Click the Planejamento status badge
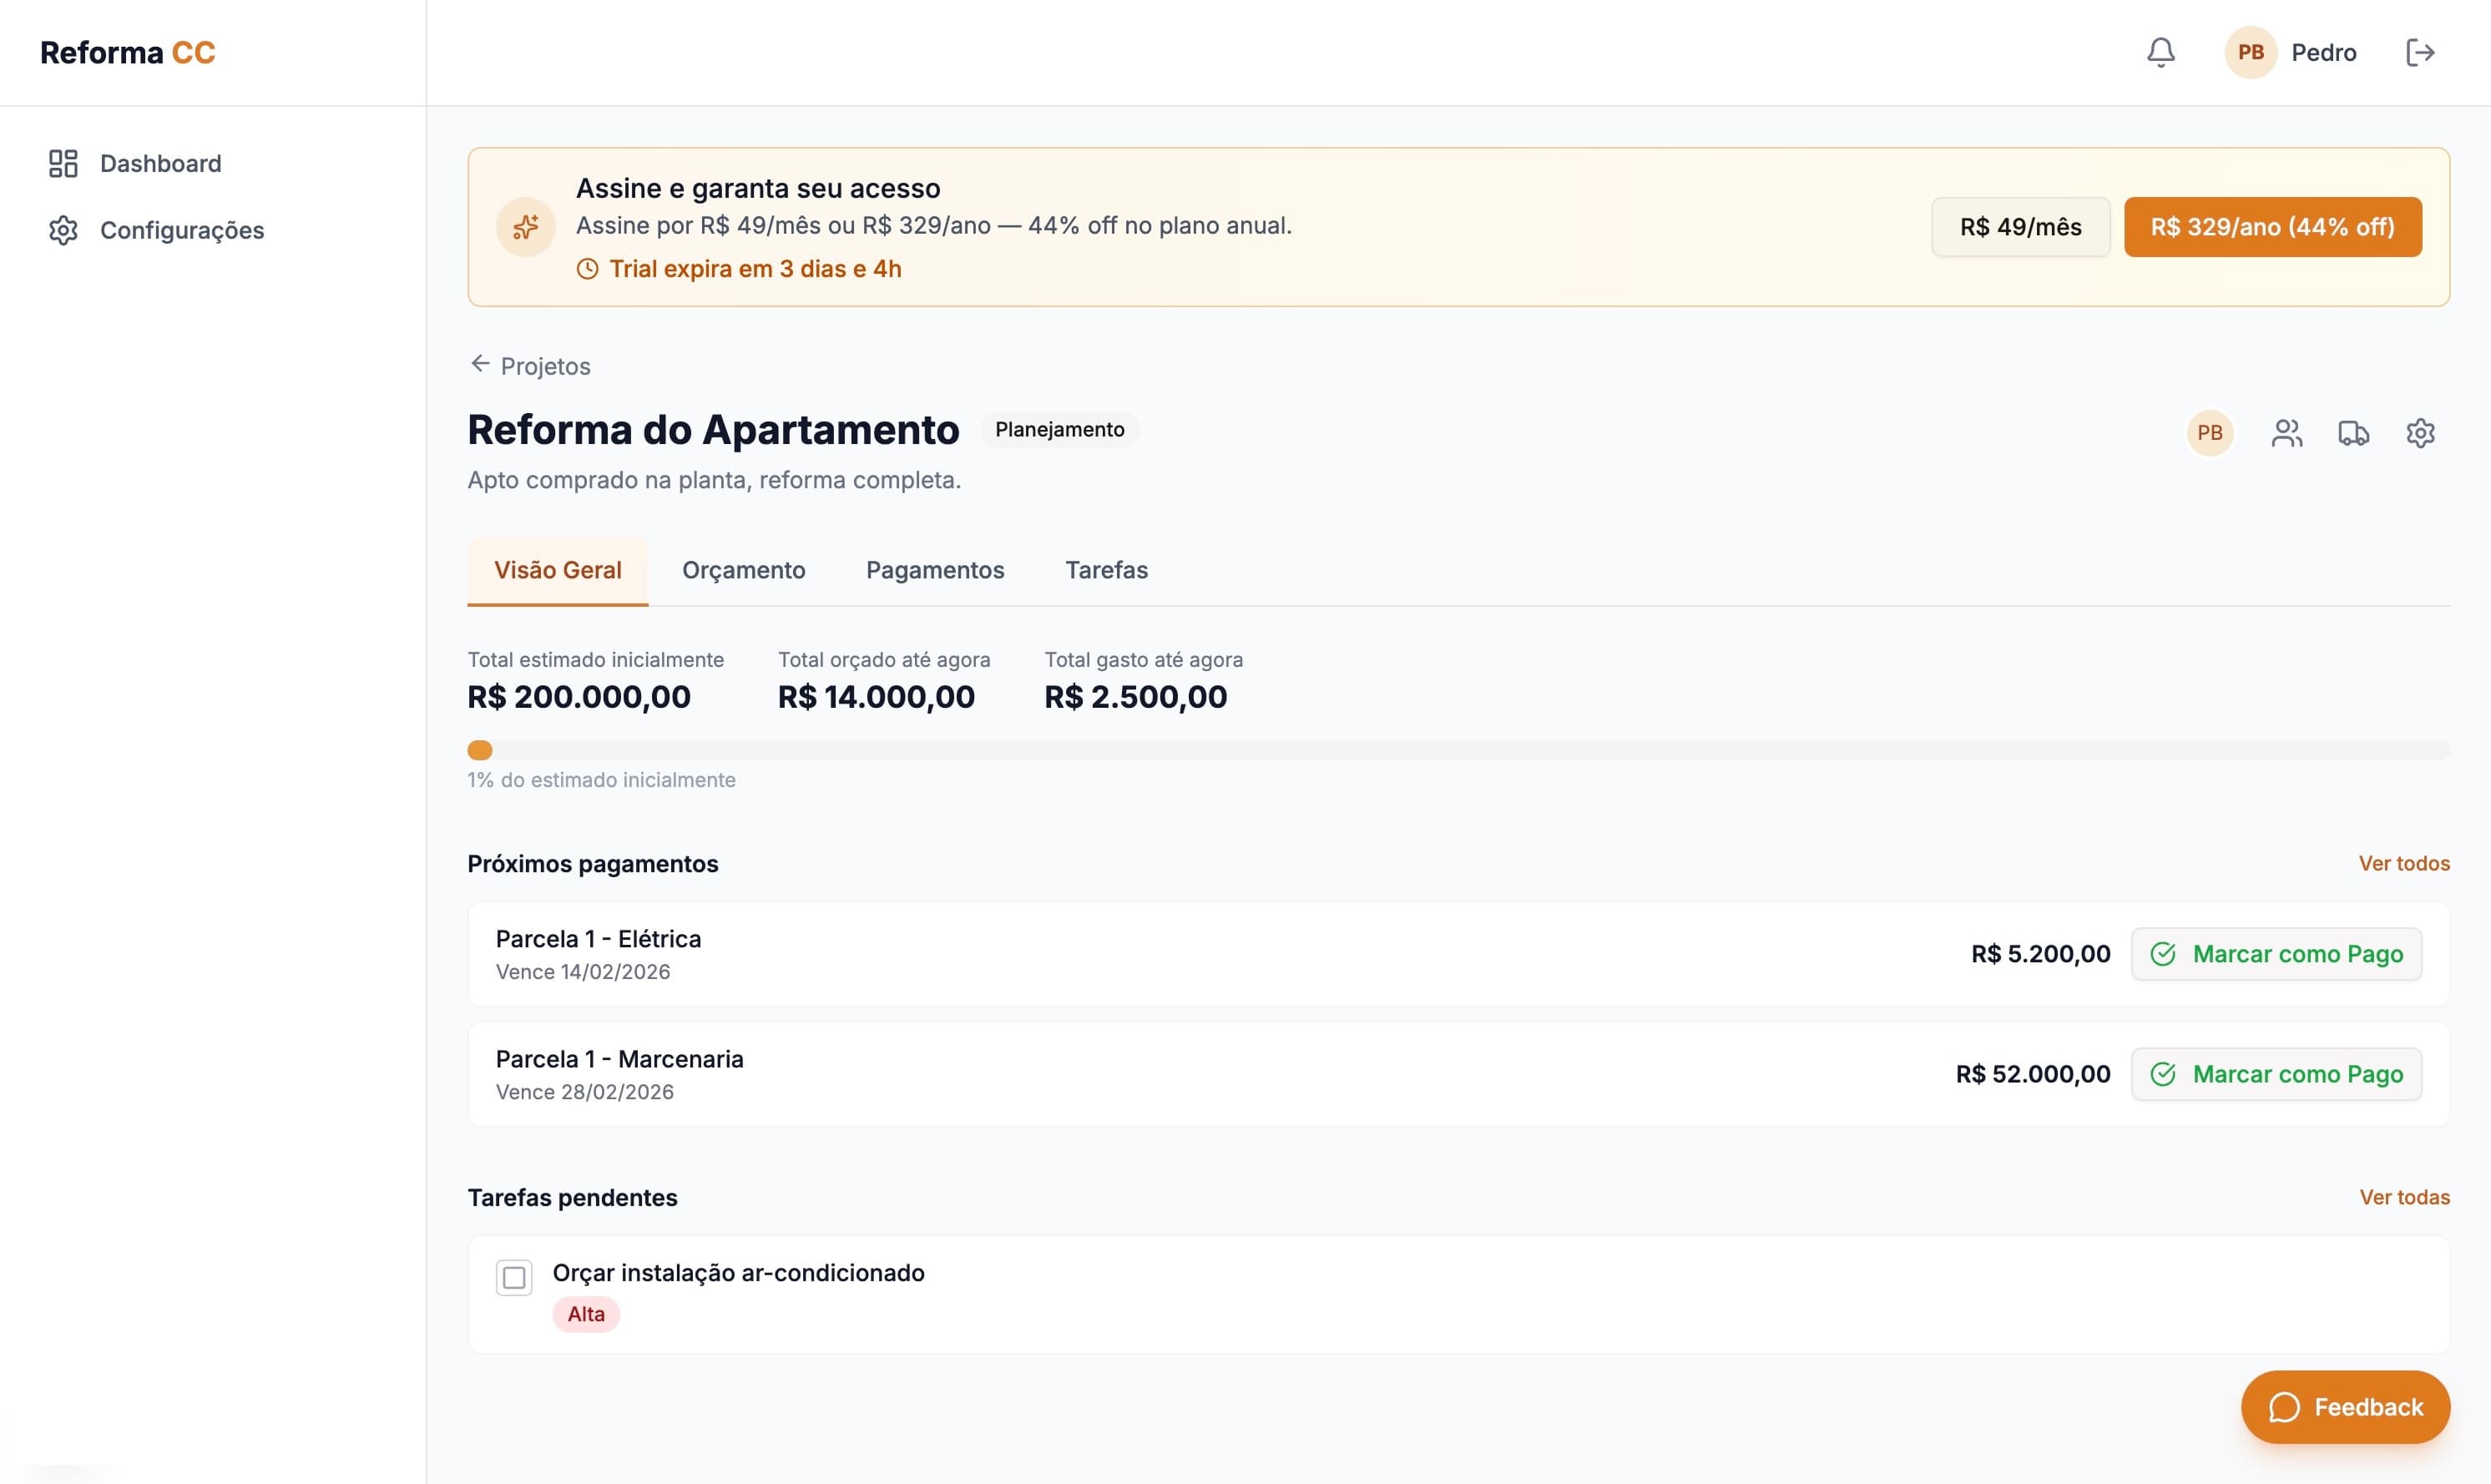The width and height of the screenshot is (2491, 1484). (1059, 429)
